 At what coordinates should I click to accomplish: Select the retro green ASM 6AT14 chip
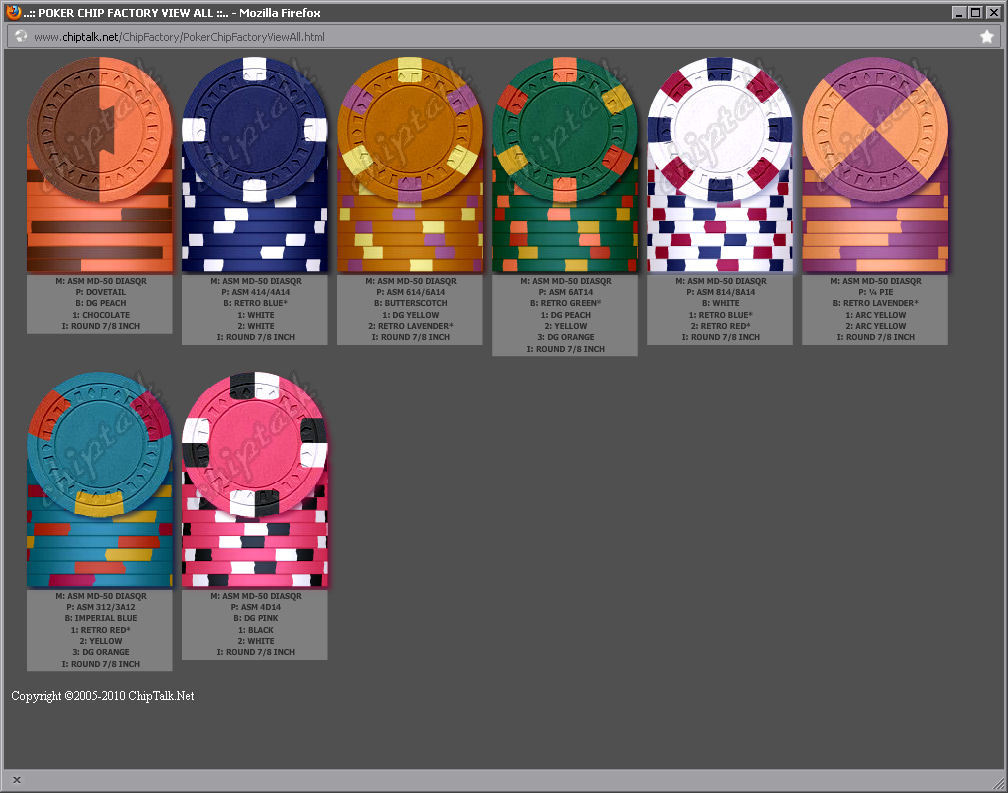(x=564, y=165)
